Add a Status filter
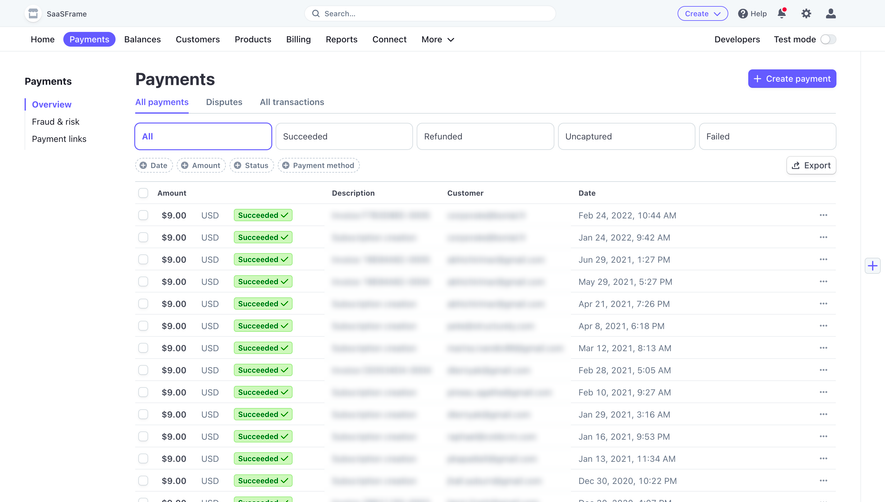 (x=252, y=165)
